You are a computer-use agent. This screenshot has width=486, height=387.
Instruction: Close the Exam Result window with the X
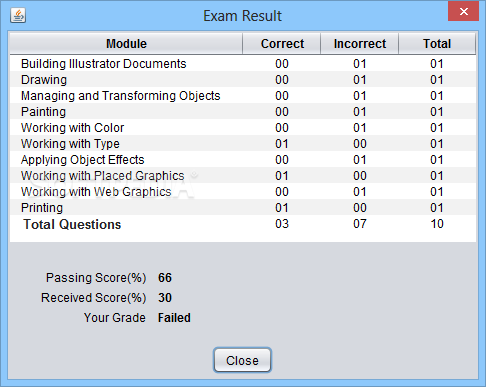point(463,12)
